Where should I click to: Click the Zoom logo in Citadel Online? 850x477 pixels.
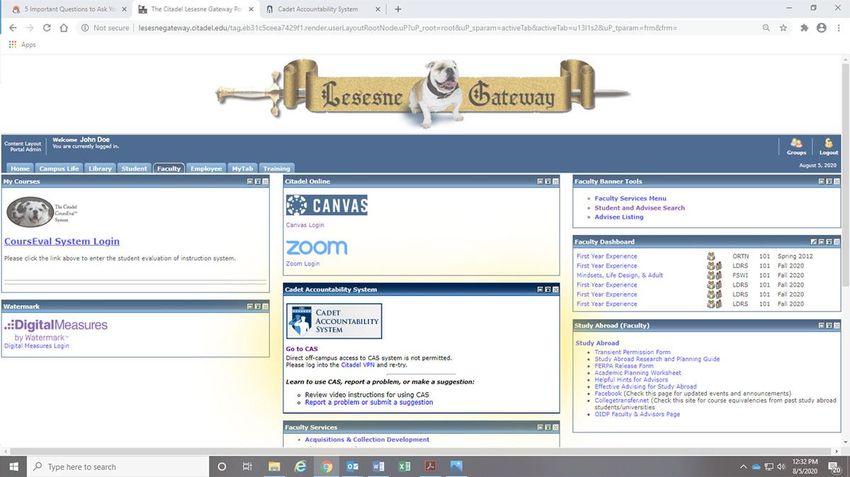(317, 247)
